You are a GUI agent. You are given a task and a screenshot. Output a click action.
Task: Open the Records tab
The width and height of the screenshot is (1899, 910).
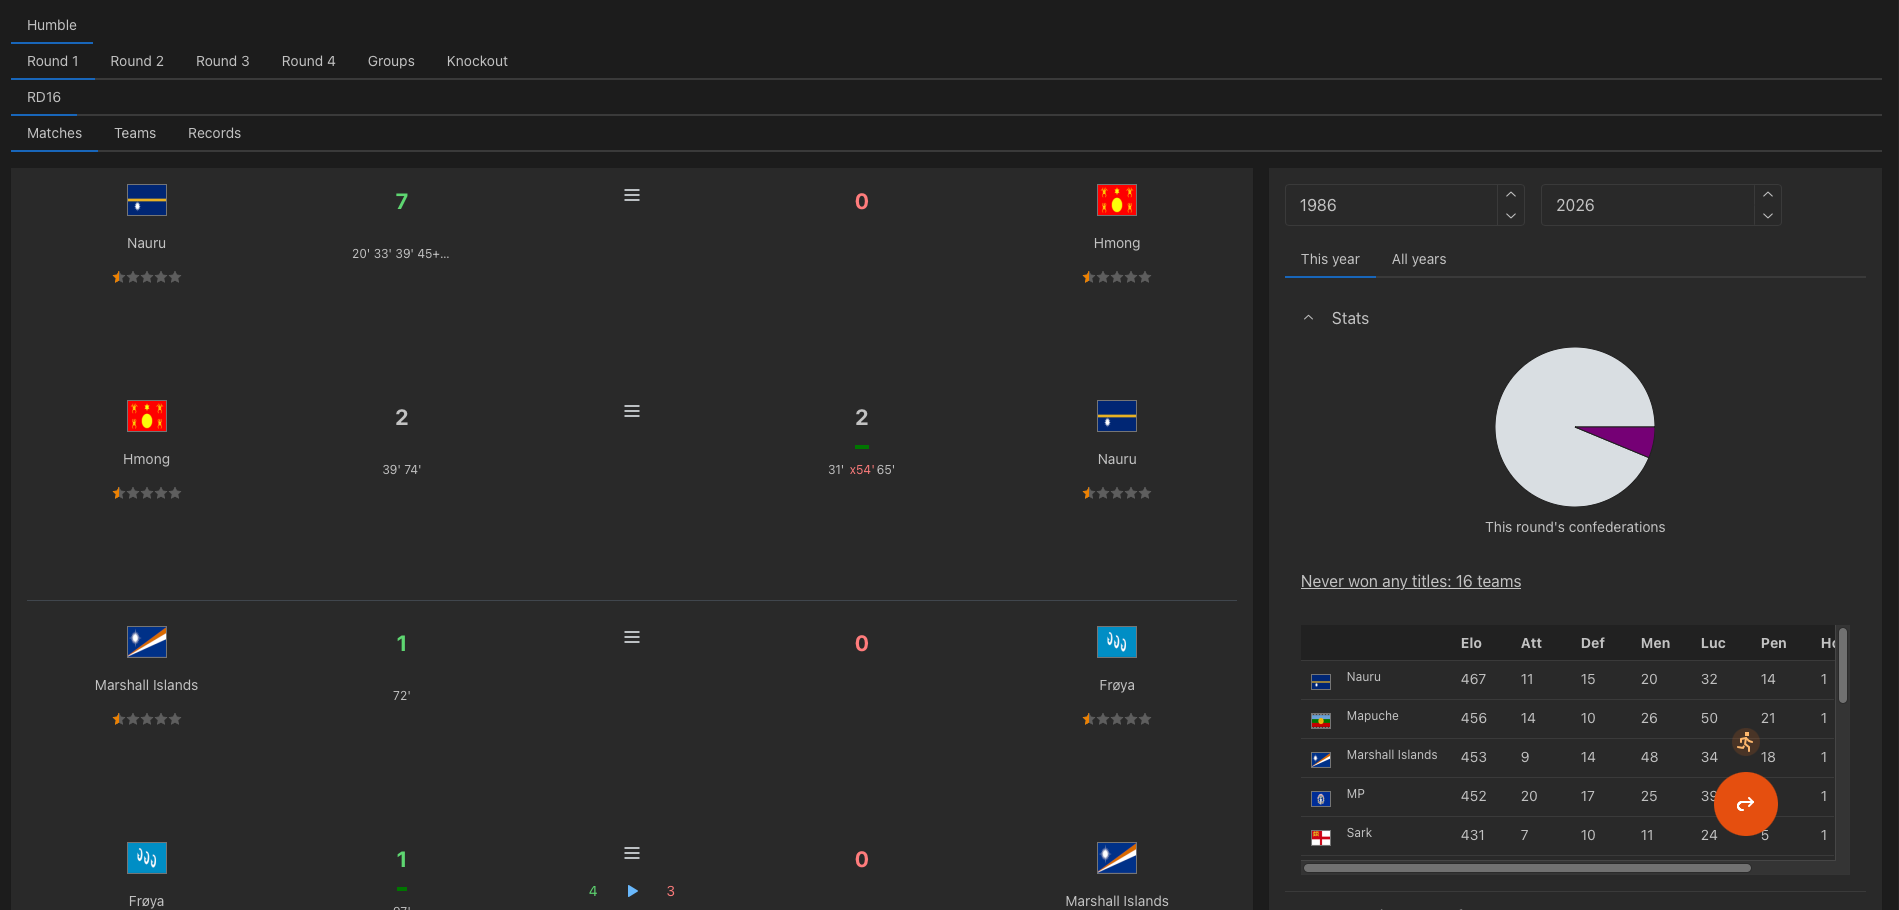coord(214,133)
